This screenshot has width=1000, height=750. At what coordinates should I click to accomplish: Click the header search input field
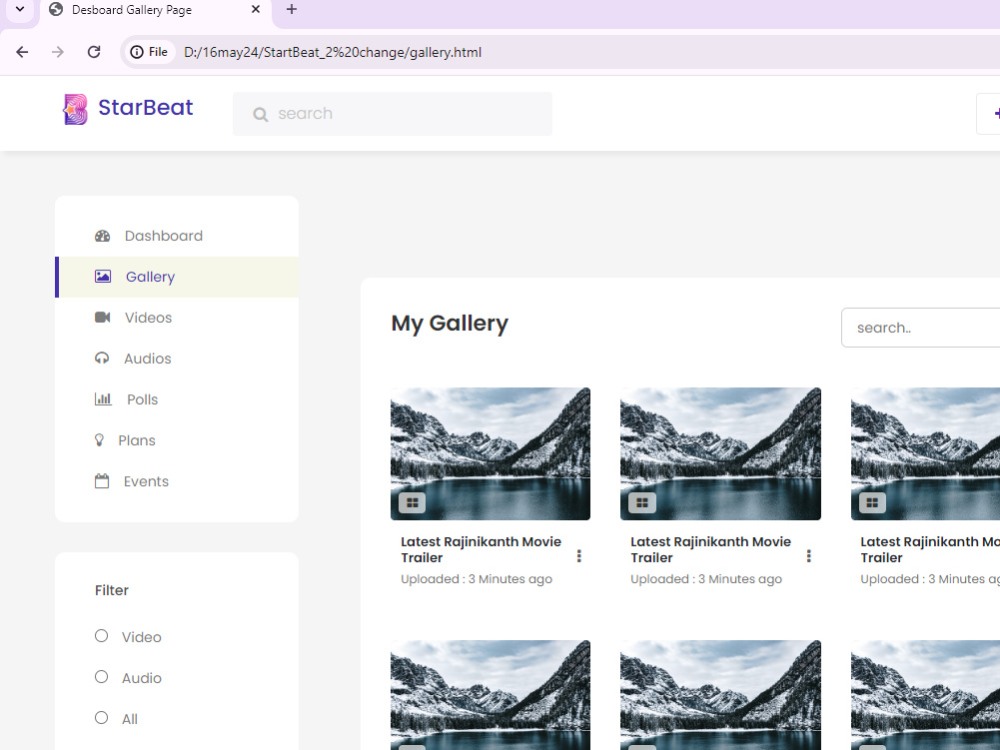click(392, 114)
